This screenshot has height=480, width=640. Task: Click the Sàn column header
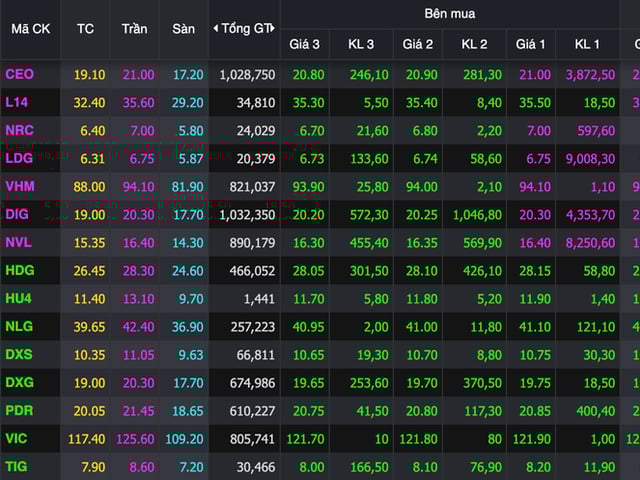[x=183, y=29]
